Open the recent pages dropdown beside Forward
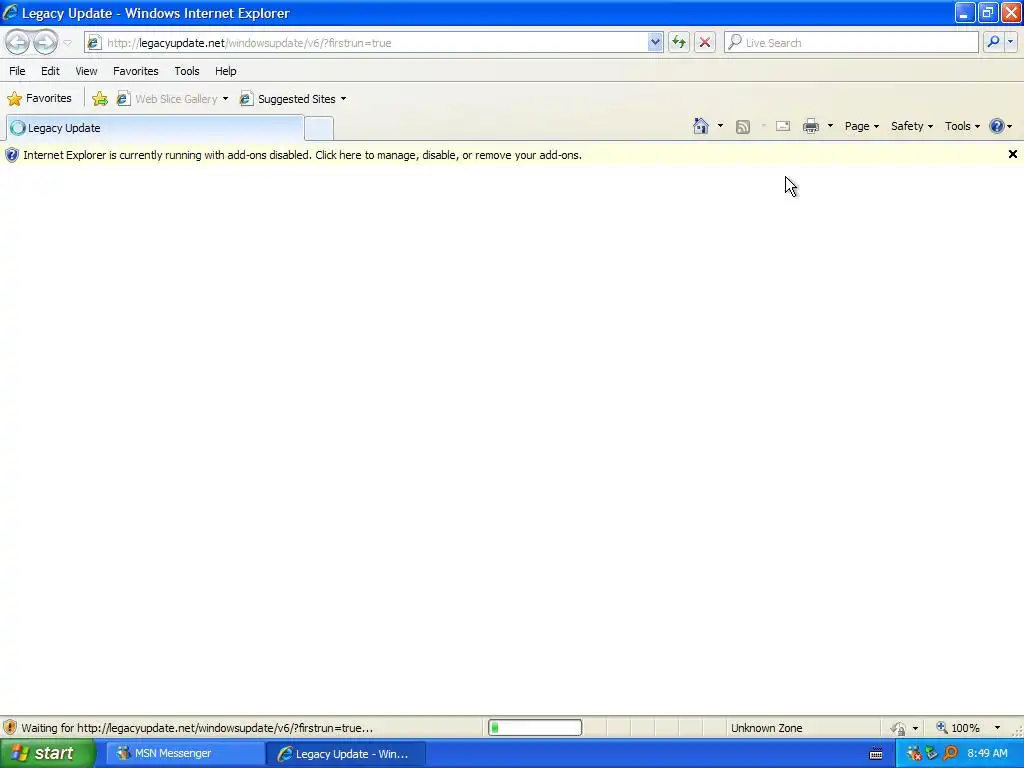This screenshot has height=768, width=1024. point(67,43)
